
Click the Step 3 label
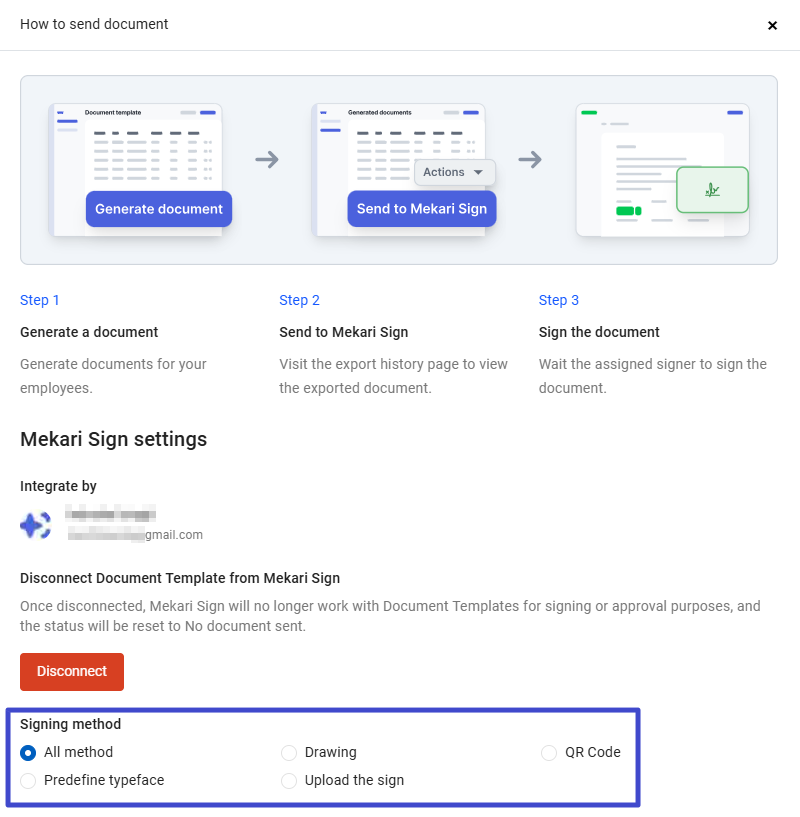pos(559,300)
